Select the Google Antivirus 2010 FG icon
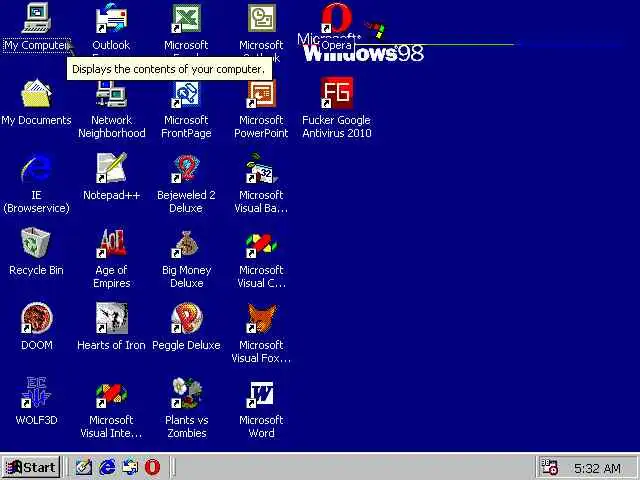This screenshot has width=640, height=480. [x=337, y=93]
